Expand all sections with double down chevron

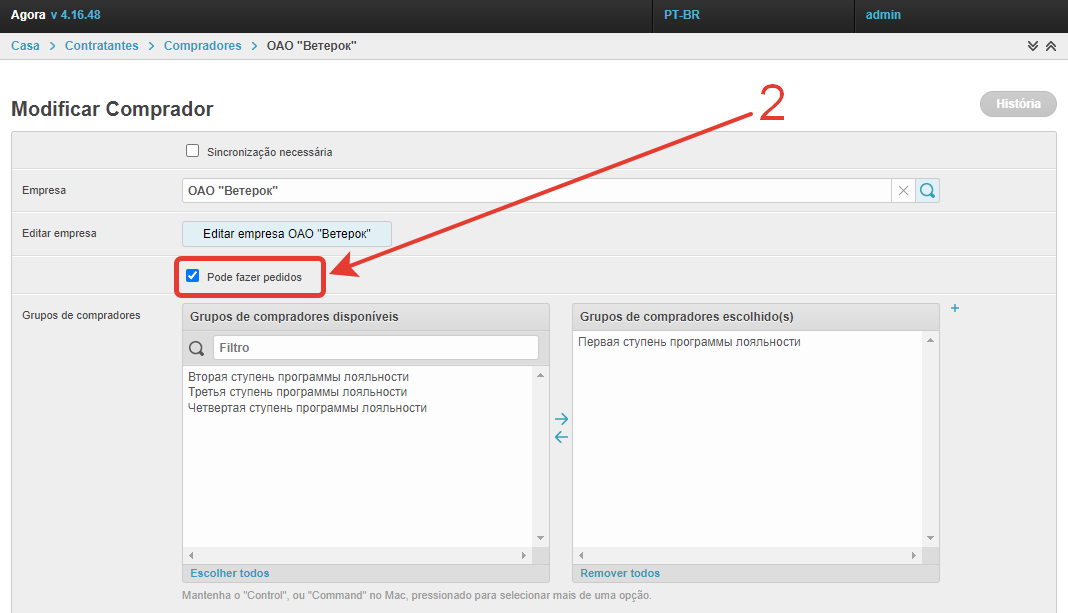coord(1033,46)
